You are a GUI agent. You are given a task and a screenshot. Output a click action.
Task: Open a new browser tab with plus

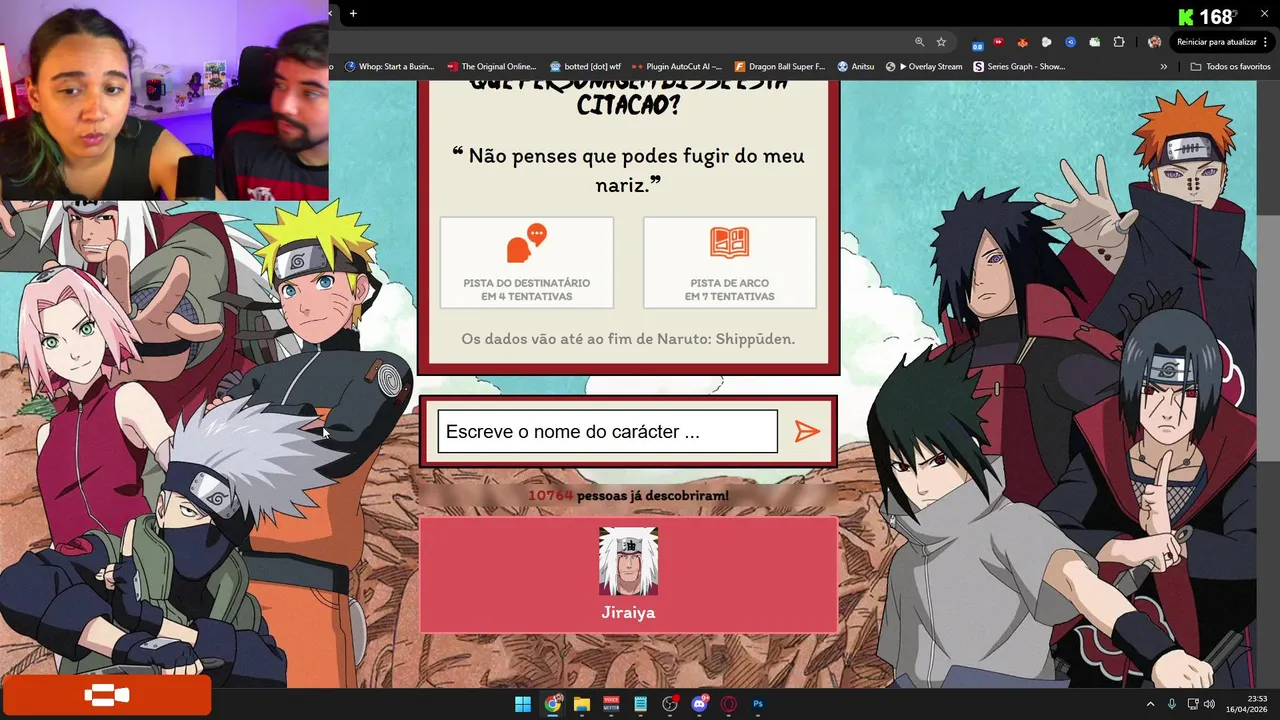tap(353, 13)
